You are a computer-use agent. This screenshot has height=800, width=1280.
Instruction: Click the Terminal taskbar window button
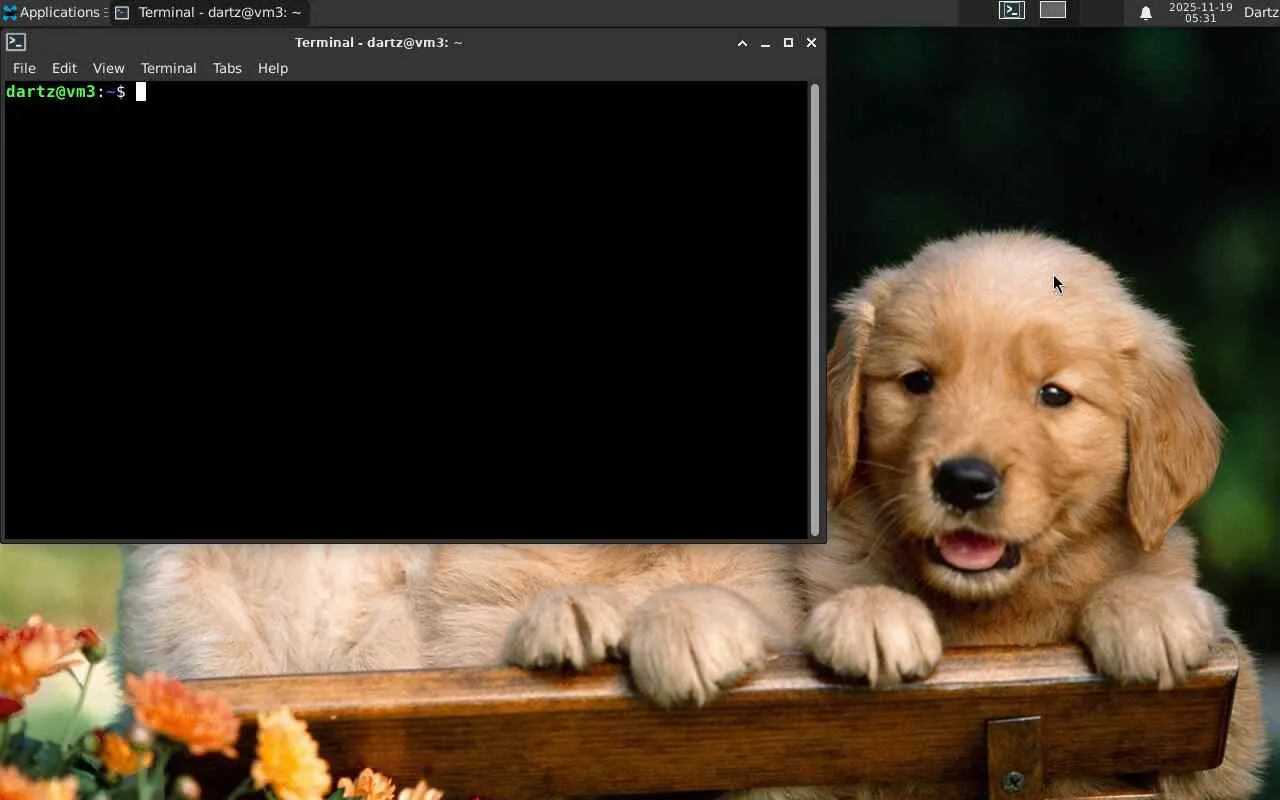coord(209,13)
